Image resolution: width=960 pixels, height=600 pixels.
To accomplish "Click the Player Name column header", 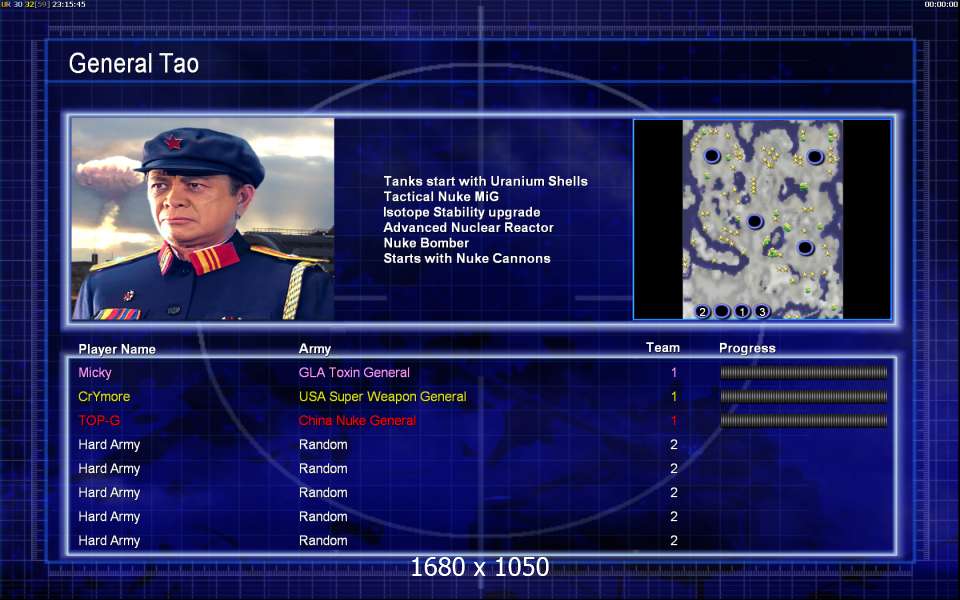I will pos(117,349).
